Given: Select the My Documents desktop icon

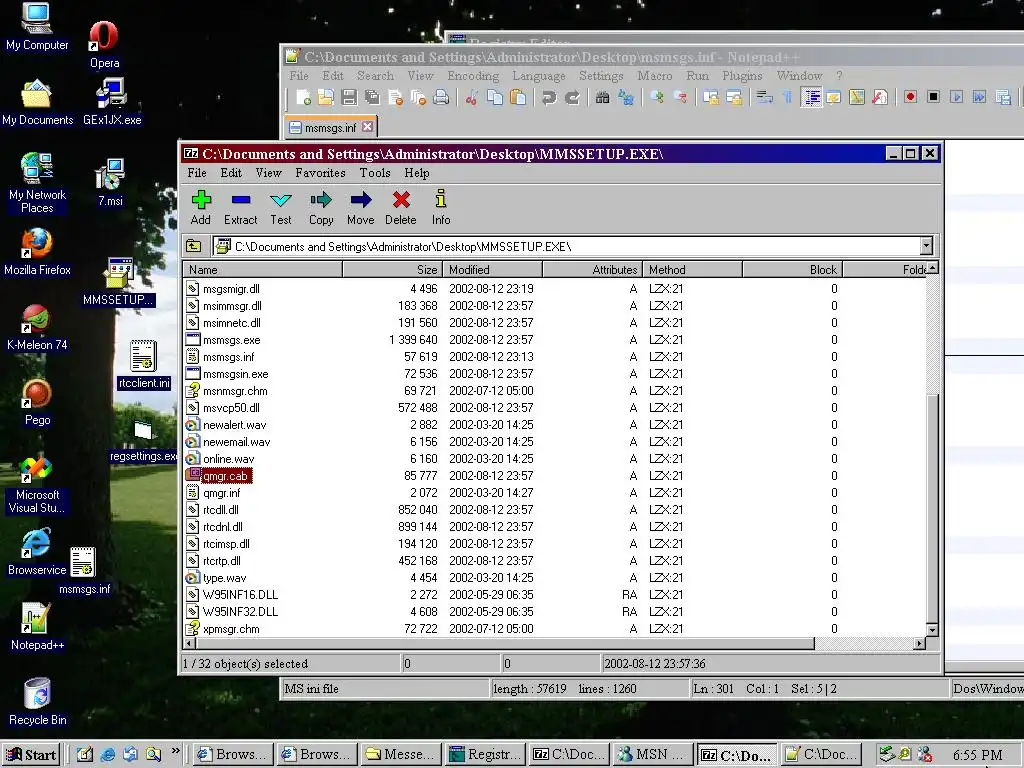Looking at the screenshot, I should (37, 103).
